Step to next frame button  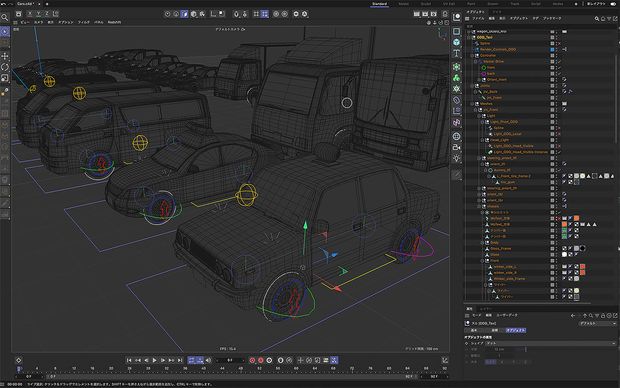[163, 360]
